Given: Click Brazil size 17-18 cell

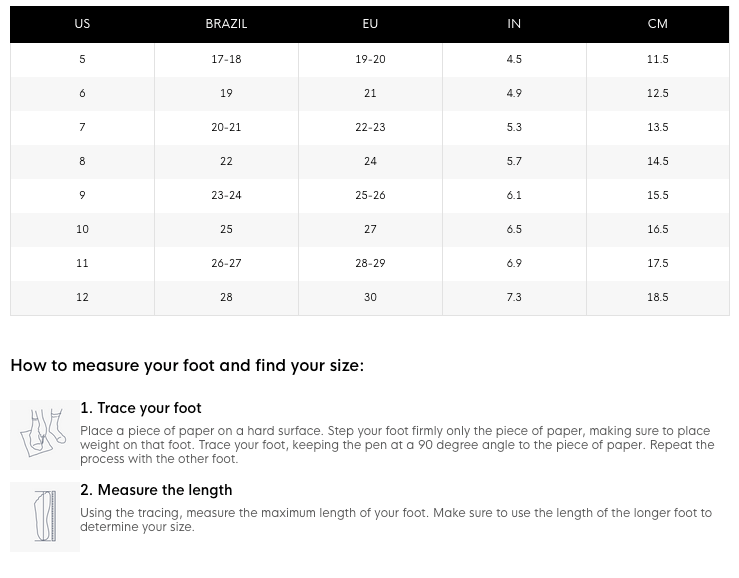Looking at the screenshot, I should (x=226, y=59).
